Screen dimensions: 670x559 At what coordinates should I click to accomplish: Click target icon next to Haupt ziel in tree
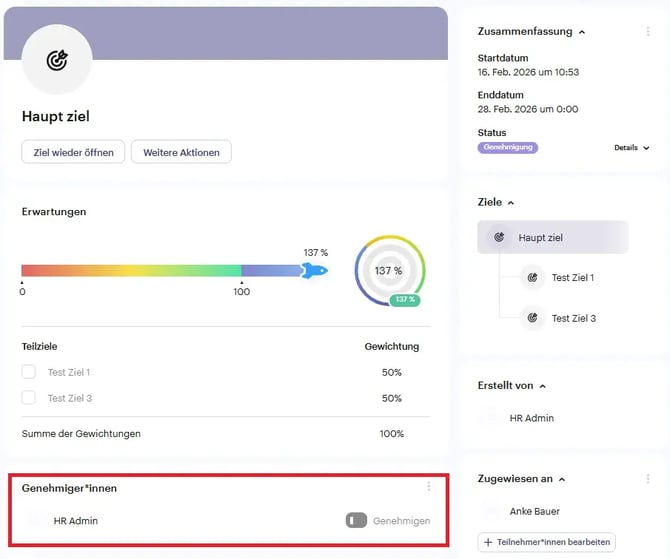click(499, 237)
